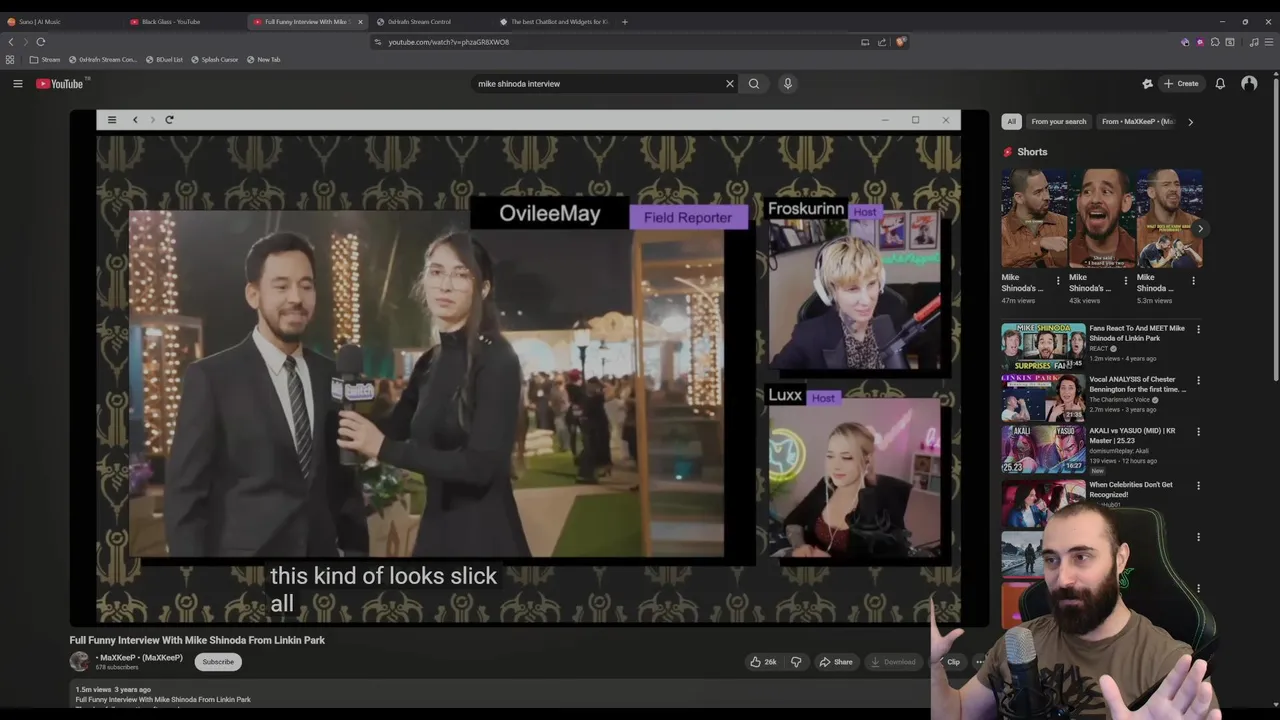The image size is (1280, 720).
Task: Open the Splash Cursor bookmark
Action: pos(215,60)
